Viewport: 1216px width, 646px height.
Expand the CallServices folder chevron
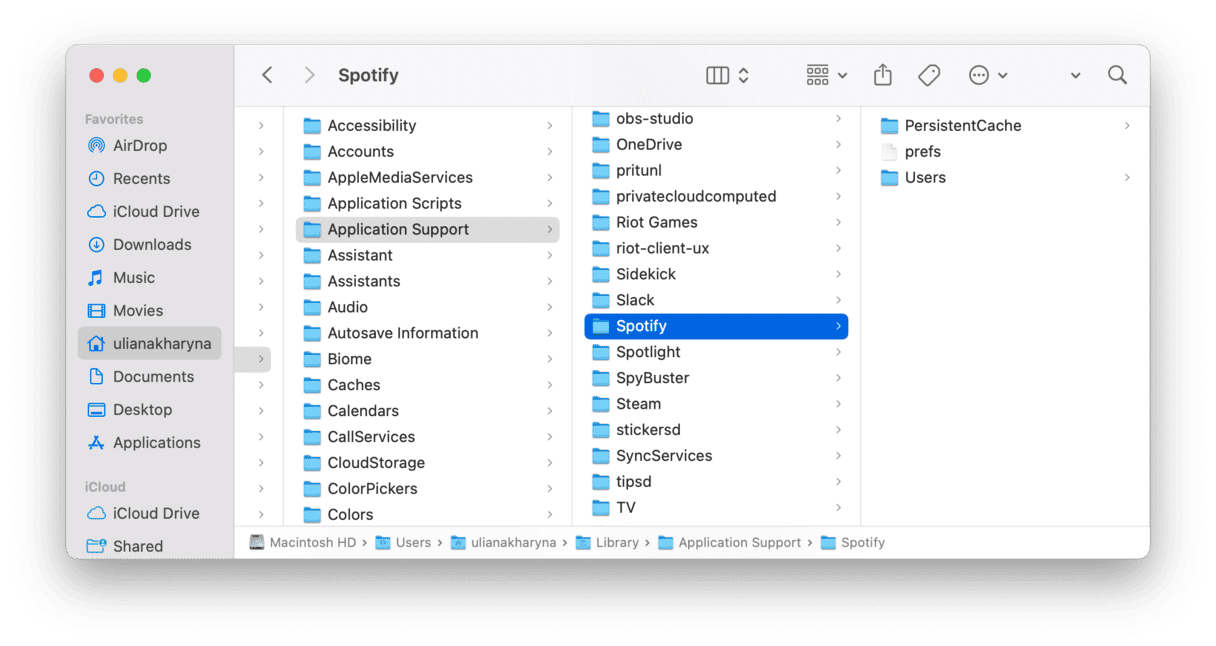click(x=550, y=437)
